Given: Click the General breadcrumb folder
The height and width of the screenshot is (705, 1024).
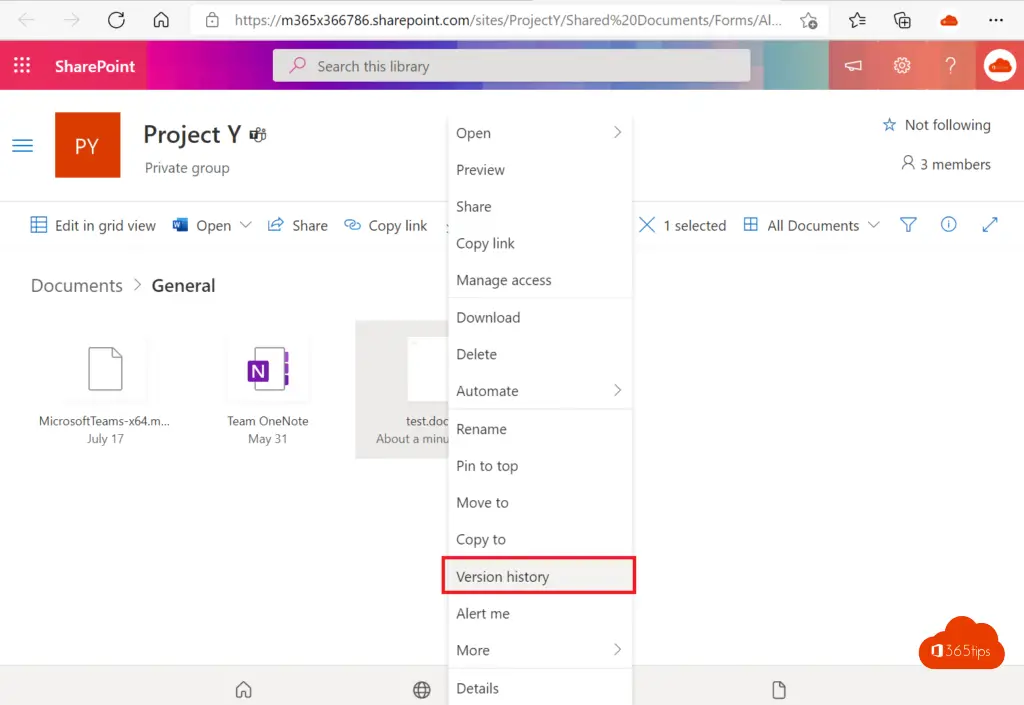Looking at the screenshot, I should coord(183,285).
